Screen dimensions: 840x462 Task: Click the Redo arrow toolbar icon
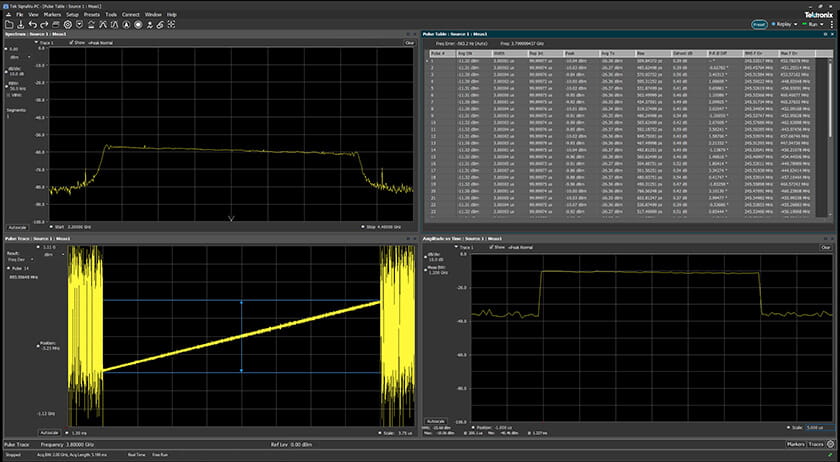click(x=45, y=24)
